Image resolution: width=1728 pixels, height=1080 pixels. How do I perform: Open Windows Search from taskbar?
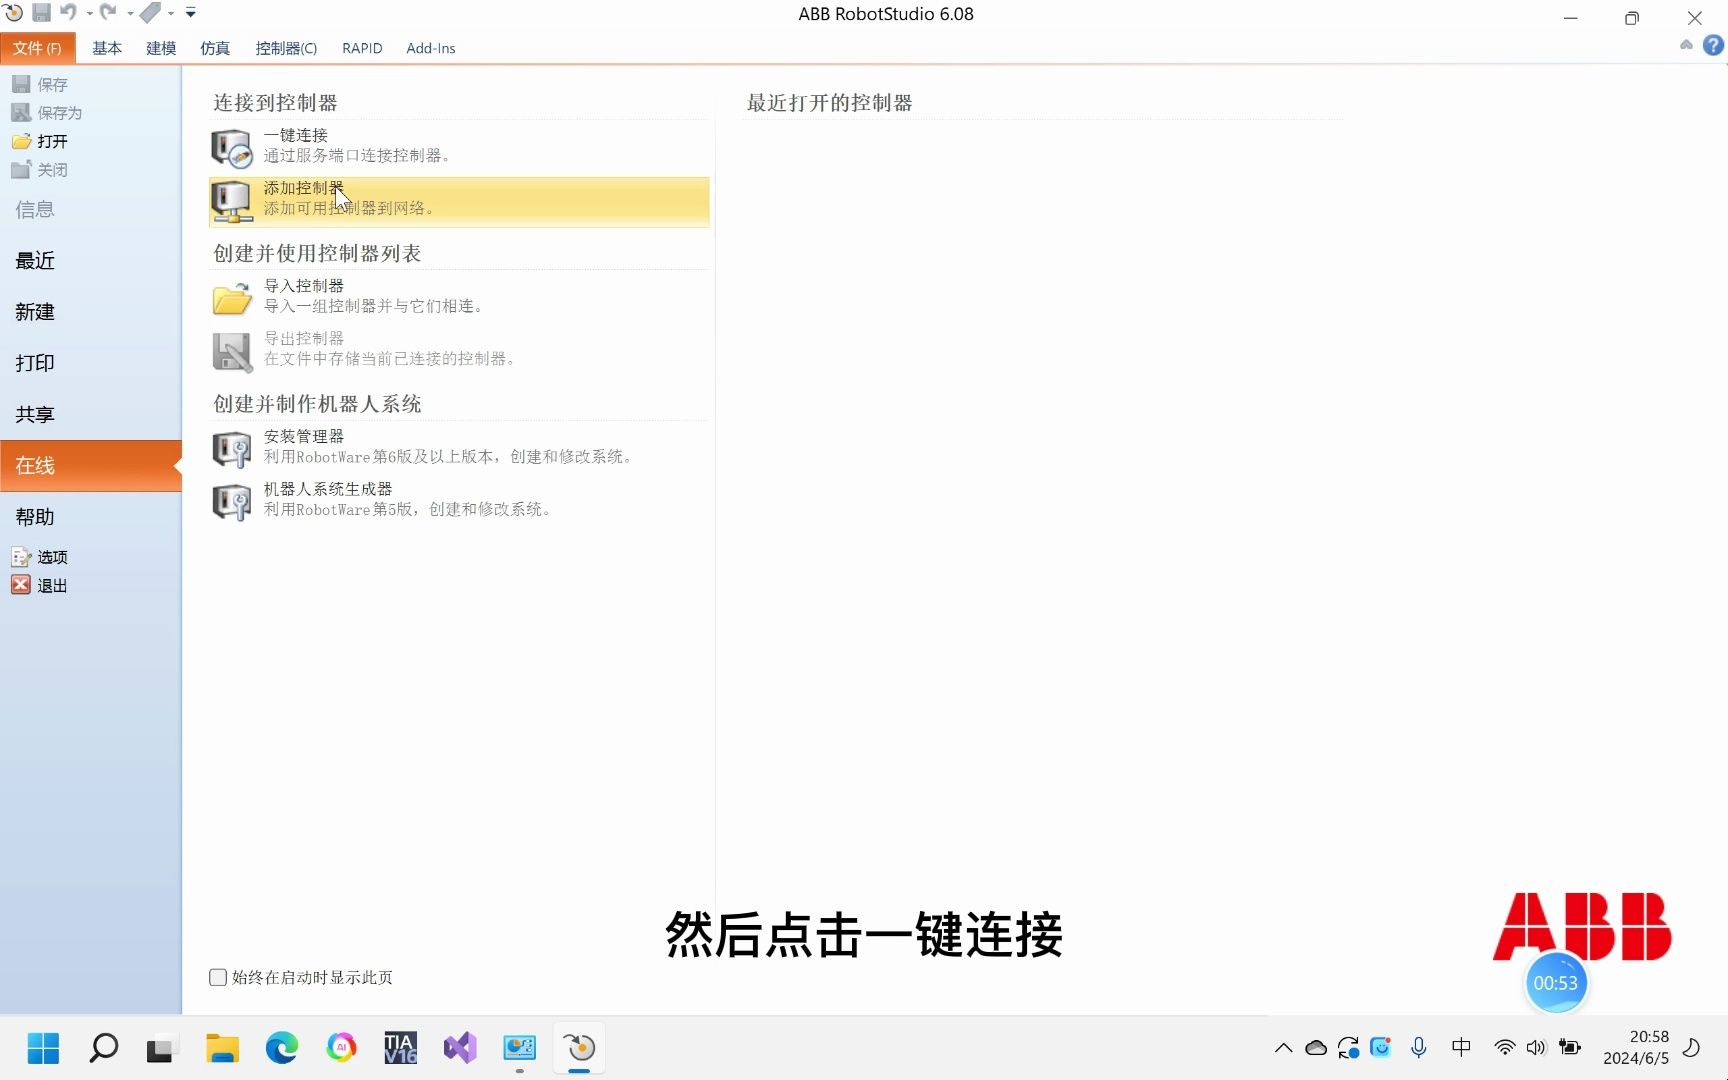pos(103,1048)
